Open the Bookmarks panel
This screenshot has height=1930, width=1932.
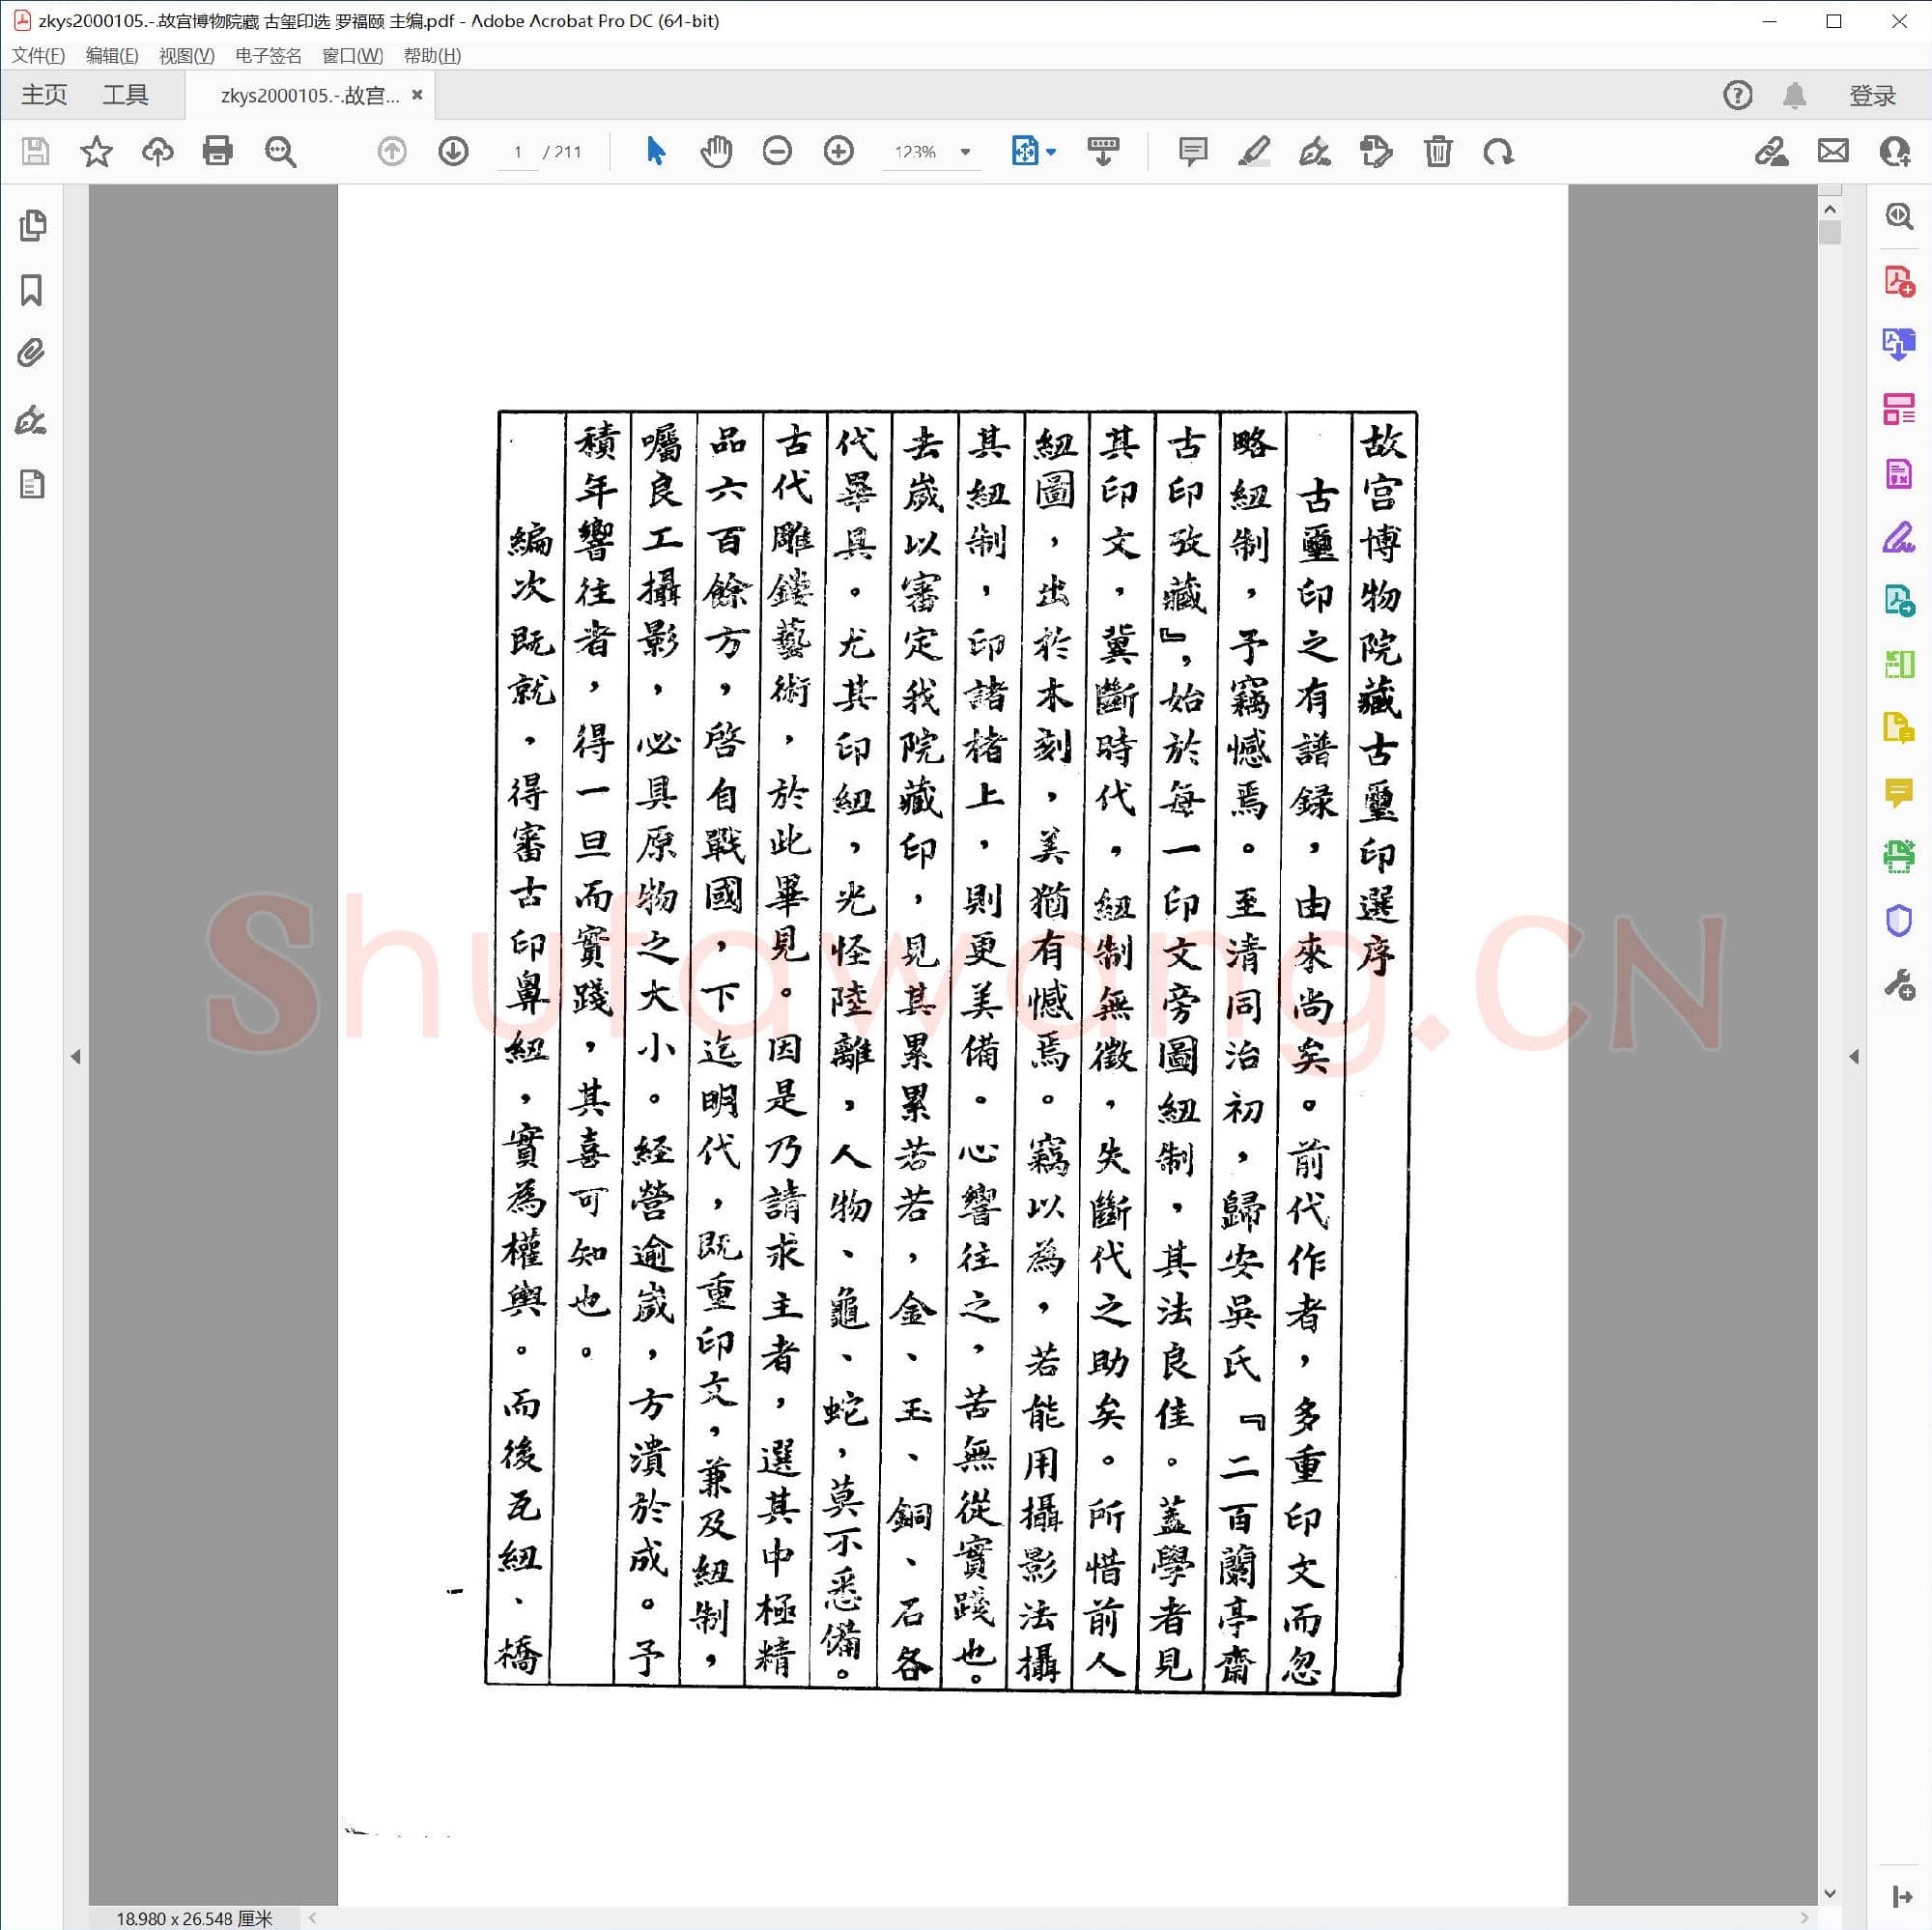(x=33, y=290)
